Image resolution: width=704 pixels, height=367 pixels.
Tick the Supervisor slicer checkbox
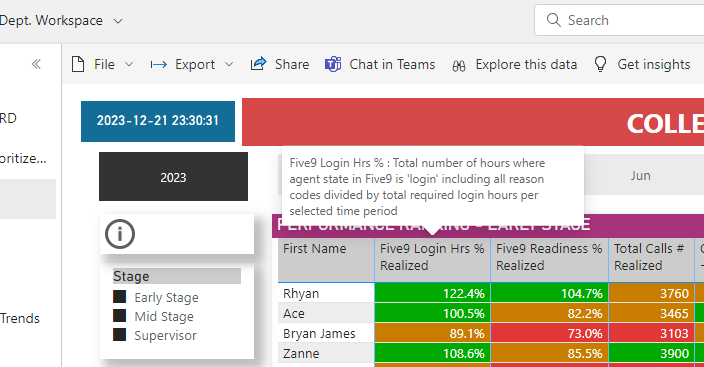tap(119, 335)
